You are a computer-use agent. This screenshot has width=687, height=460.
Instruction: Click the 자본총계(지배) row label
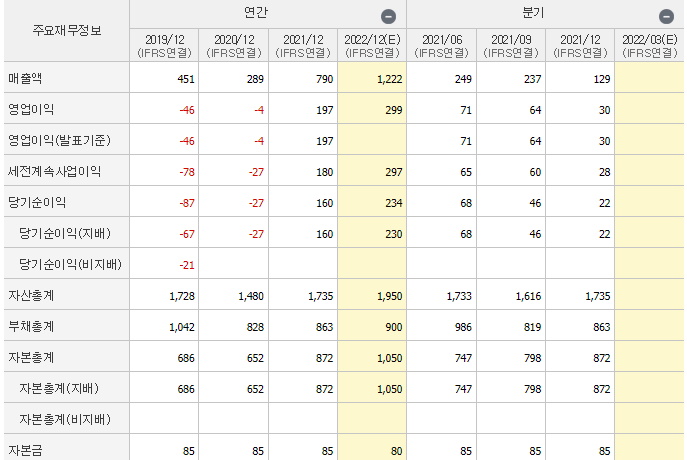[59, 389]
